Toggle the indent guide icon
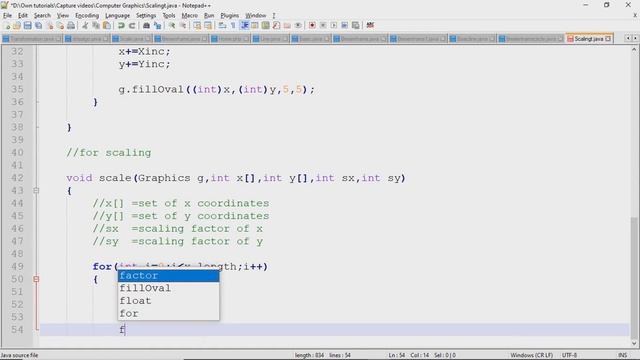640x360 pixels. [244, 25]
